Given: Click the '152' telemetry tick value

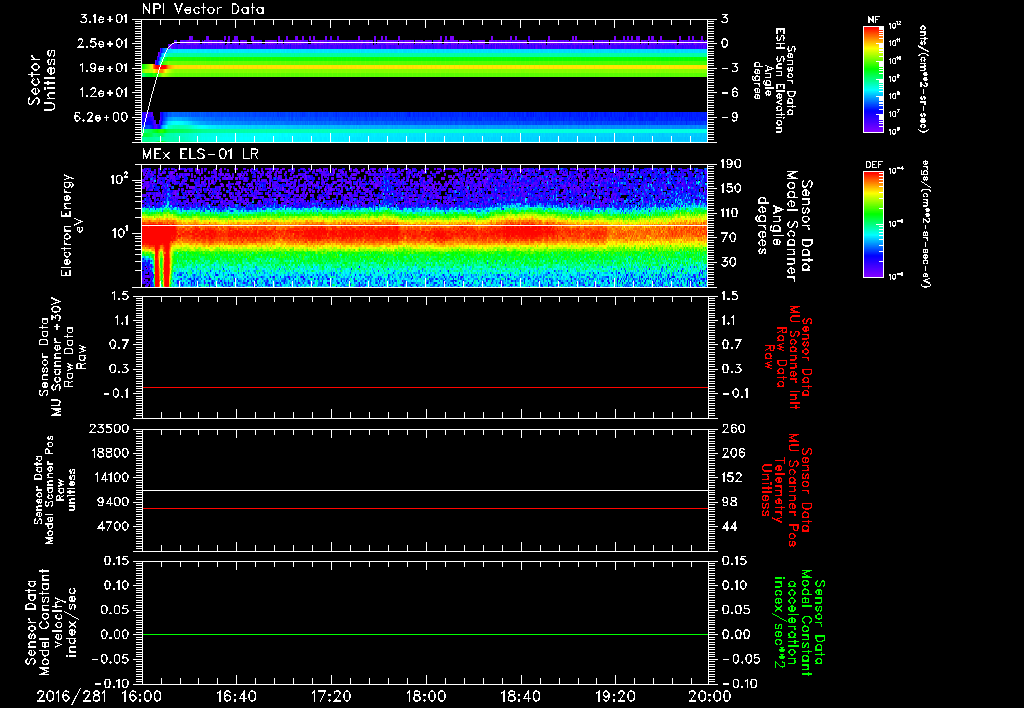Looking at the screenshot, I should [x=732, y=477].
